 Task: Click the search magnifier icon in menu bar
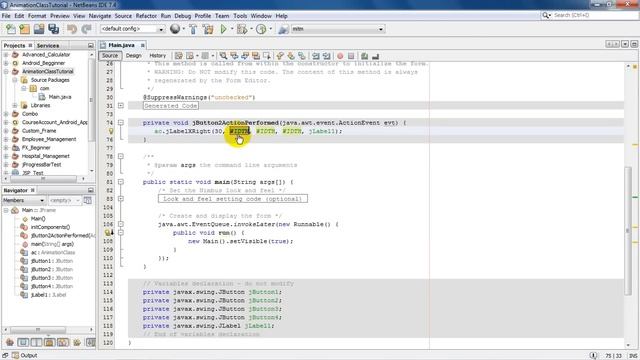point(546,15)
